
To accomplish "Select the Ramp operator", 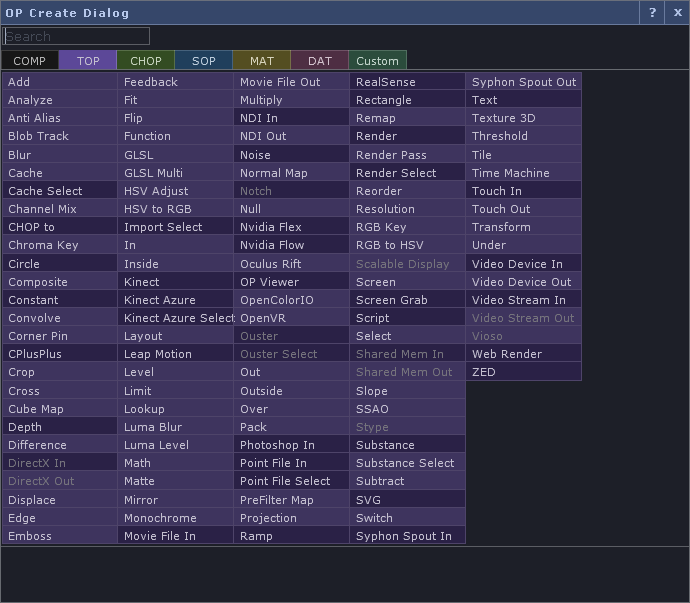I will coord(291,536).
